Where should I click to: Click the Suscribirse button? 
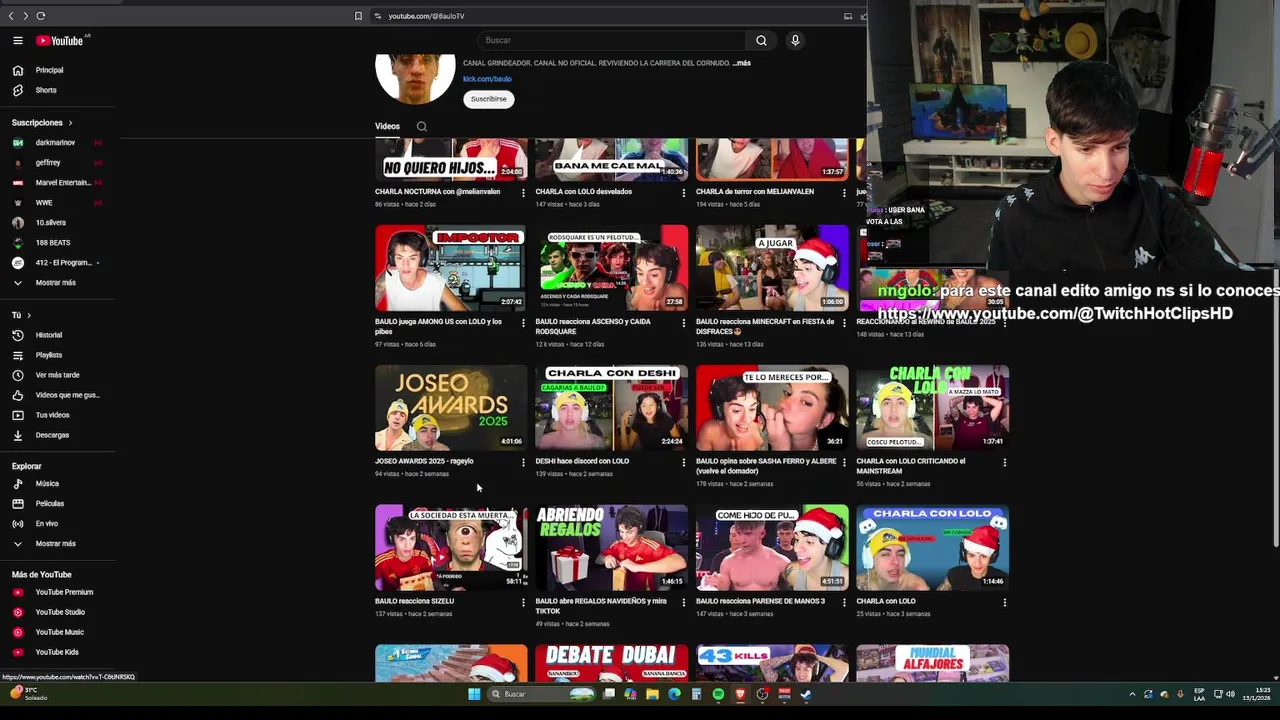[x=488, y=99]
